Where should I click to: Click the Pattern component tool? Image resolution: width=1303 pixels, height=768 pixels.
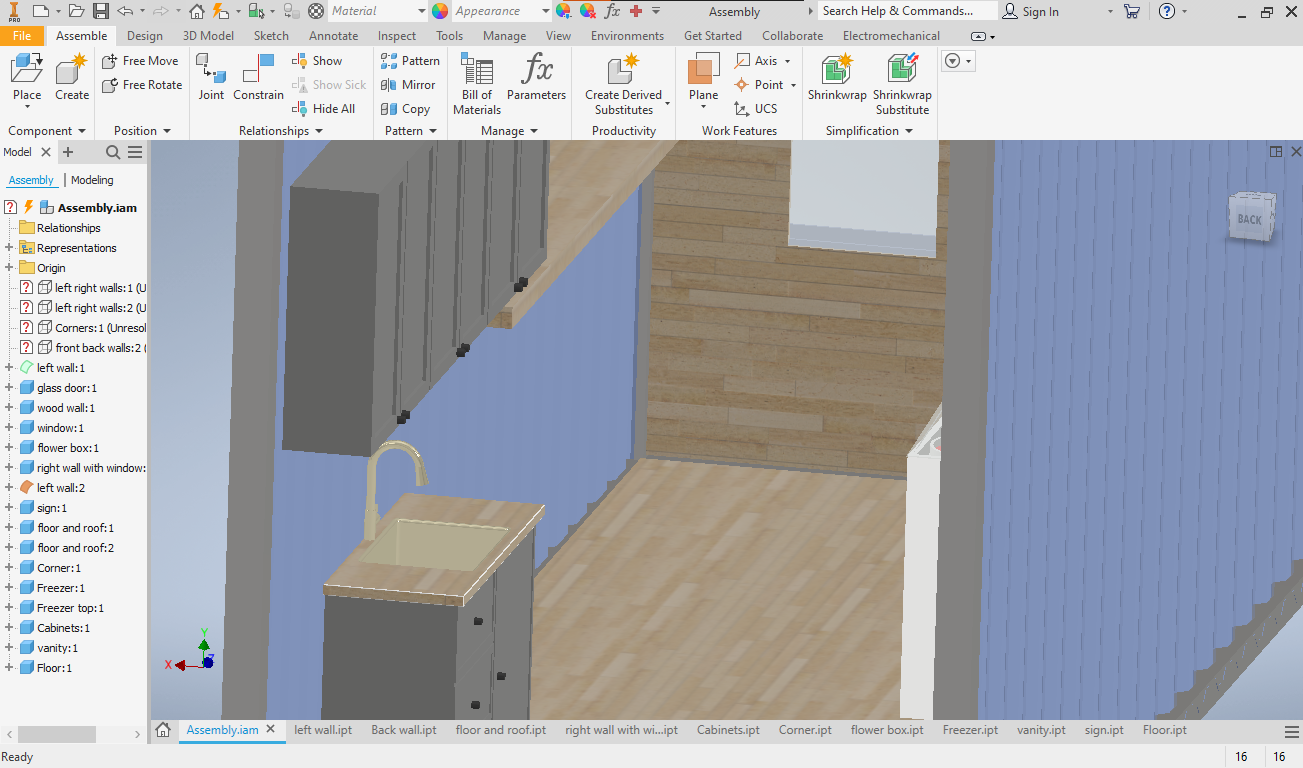410,61
